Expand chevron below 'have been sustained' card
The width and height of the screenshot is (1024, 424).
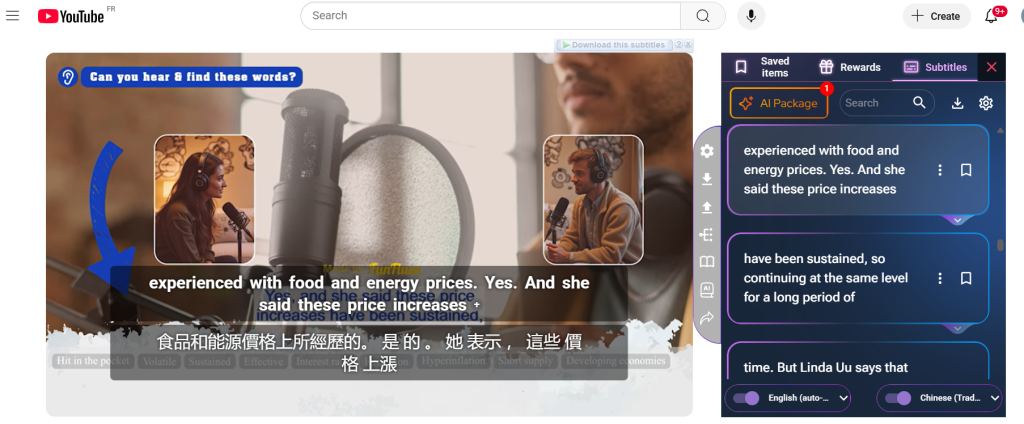(957, 329)
